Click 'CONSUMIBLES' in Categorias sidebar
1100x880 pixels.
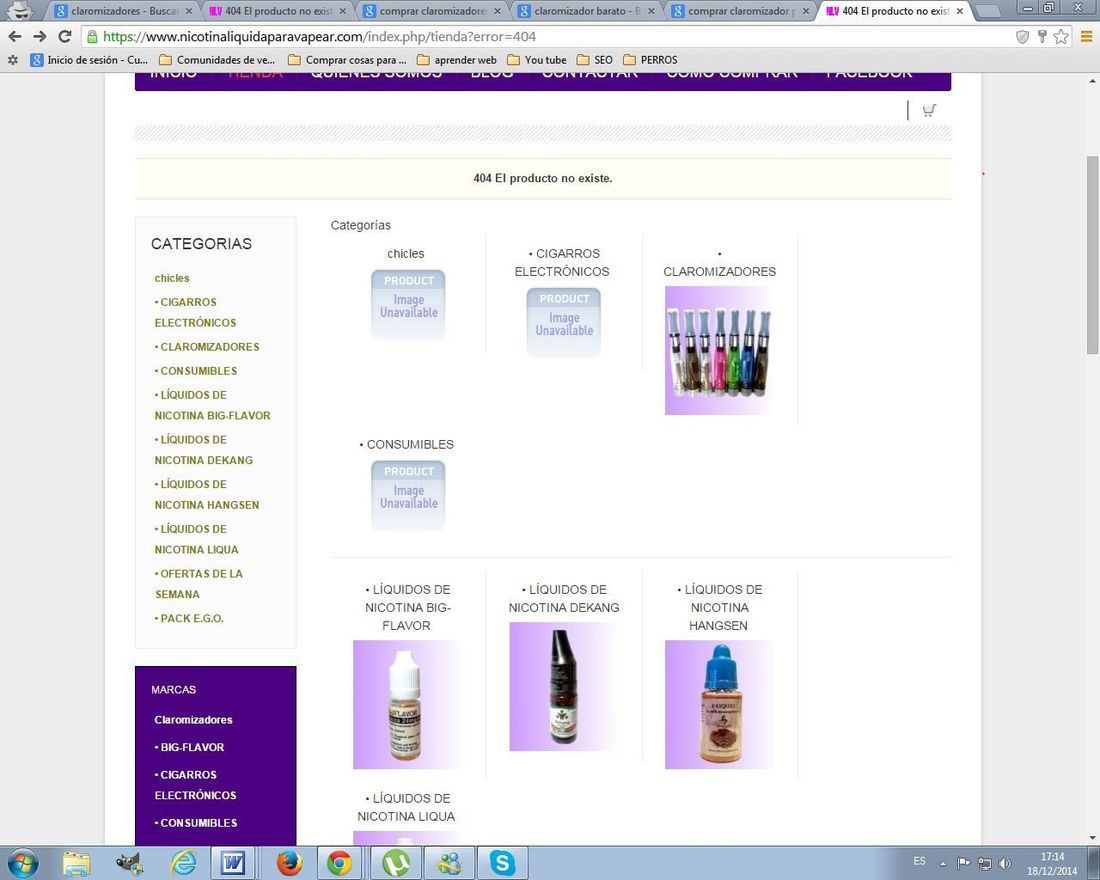tap(196, 371)
